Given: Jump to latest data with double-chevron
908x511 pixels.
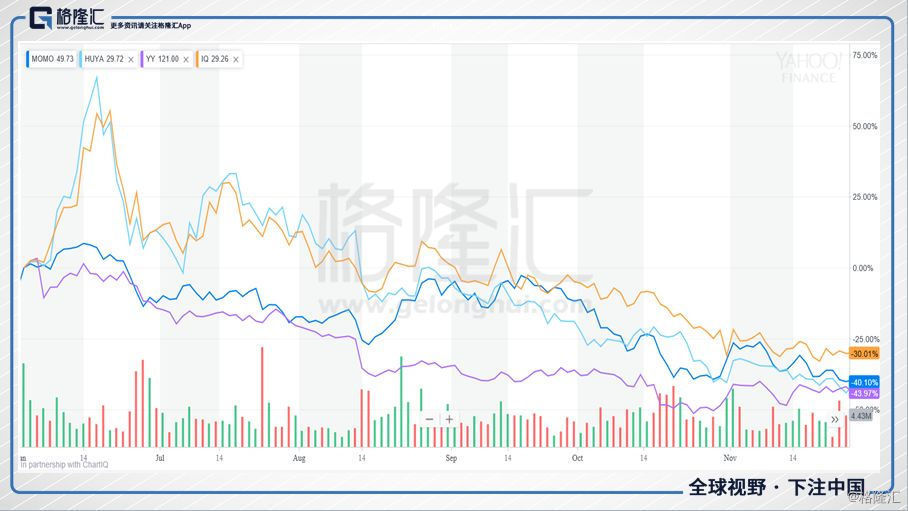Looking at the screenshot, I should pyautogui.click(x=835, y=419).
